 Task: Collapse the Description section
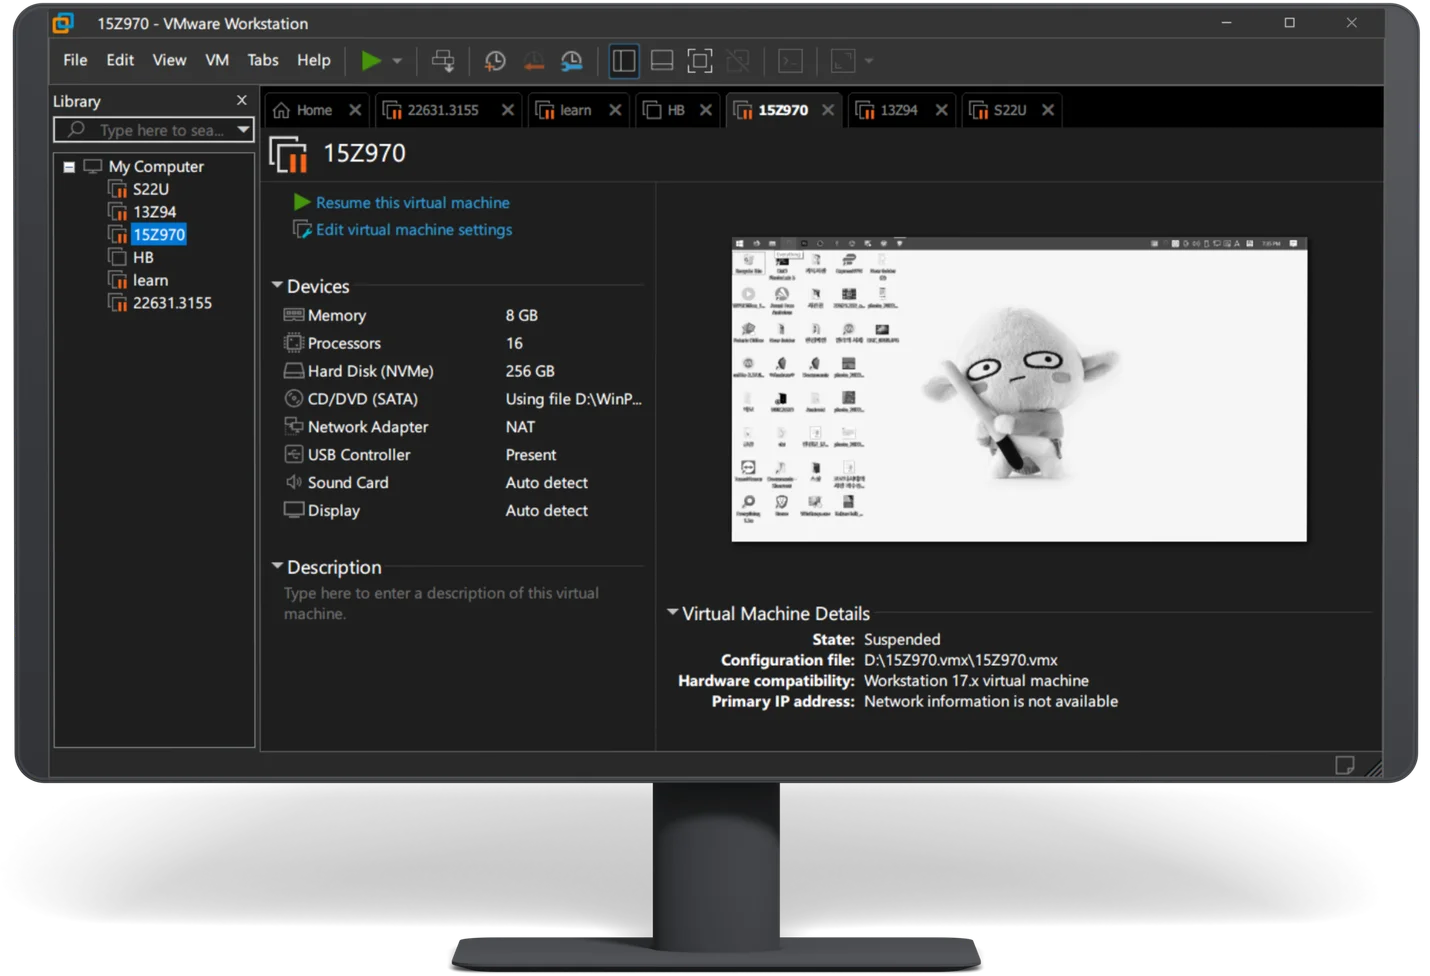click(x=277, y=566)
